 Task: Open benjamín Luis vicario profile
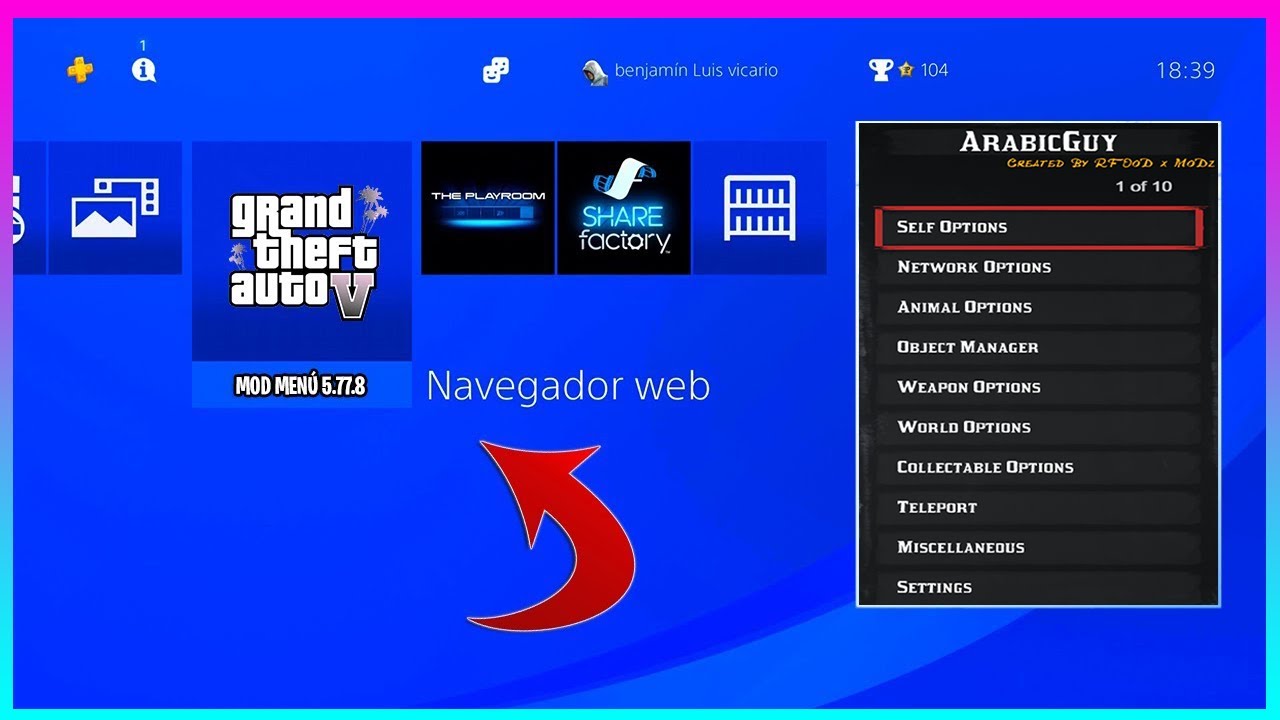point(680,70)
